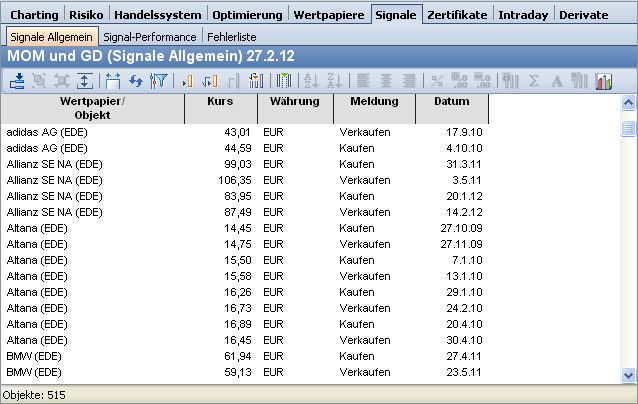This screenshot has height=404, width=638.
Task: Click the column width adjust icon
Action: [x=113, y=81]
